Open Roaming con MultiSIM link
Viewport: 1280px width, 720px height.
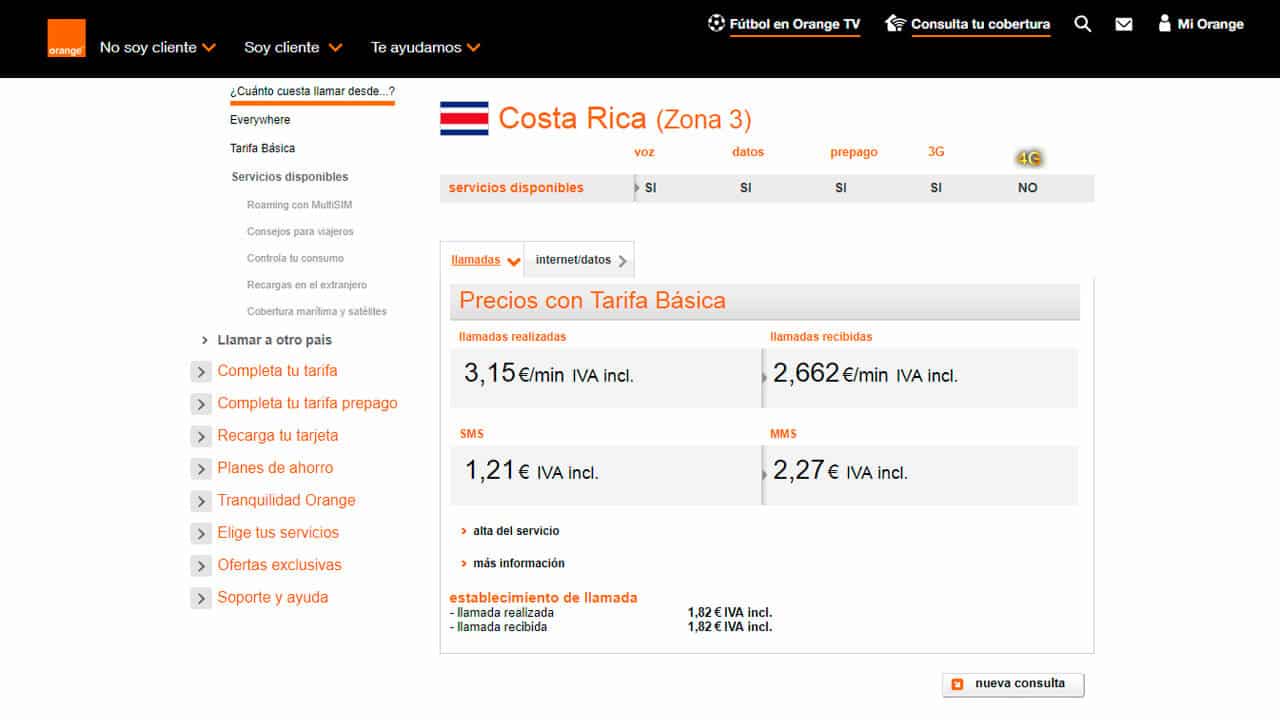tap(300, 205)
